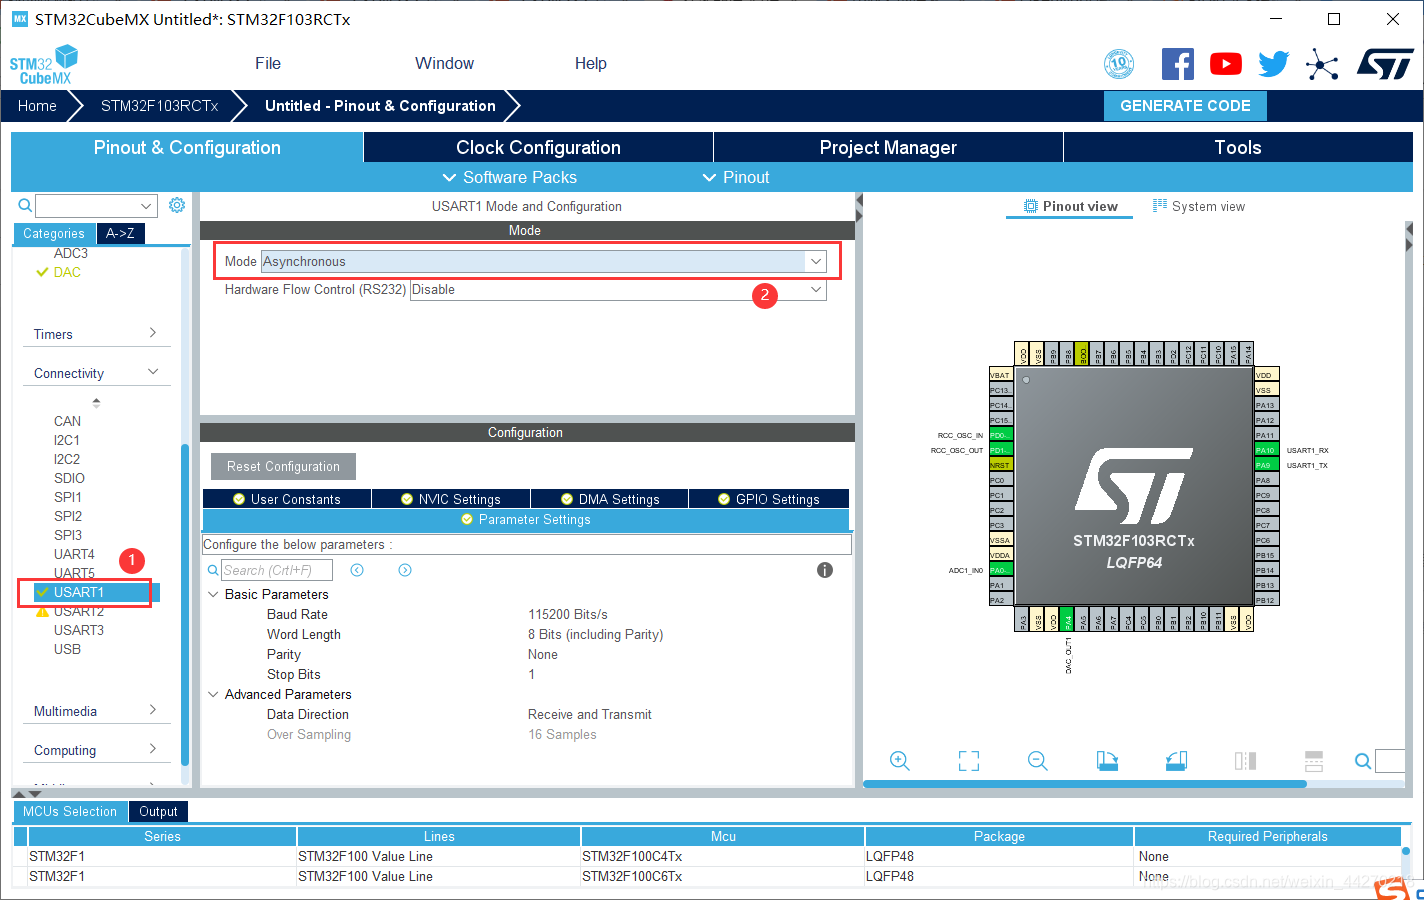Open the NVIC Settings tab

coord(450,499)
